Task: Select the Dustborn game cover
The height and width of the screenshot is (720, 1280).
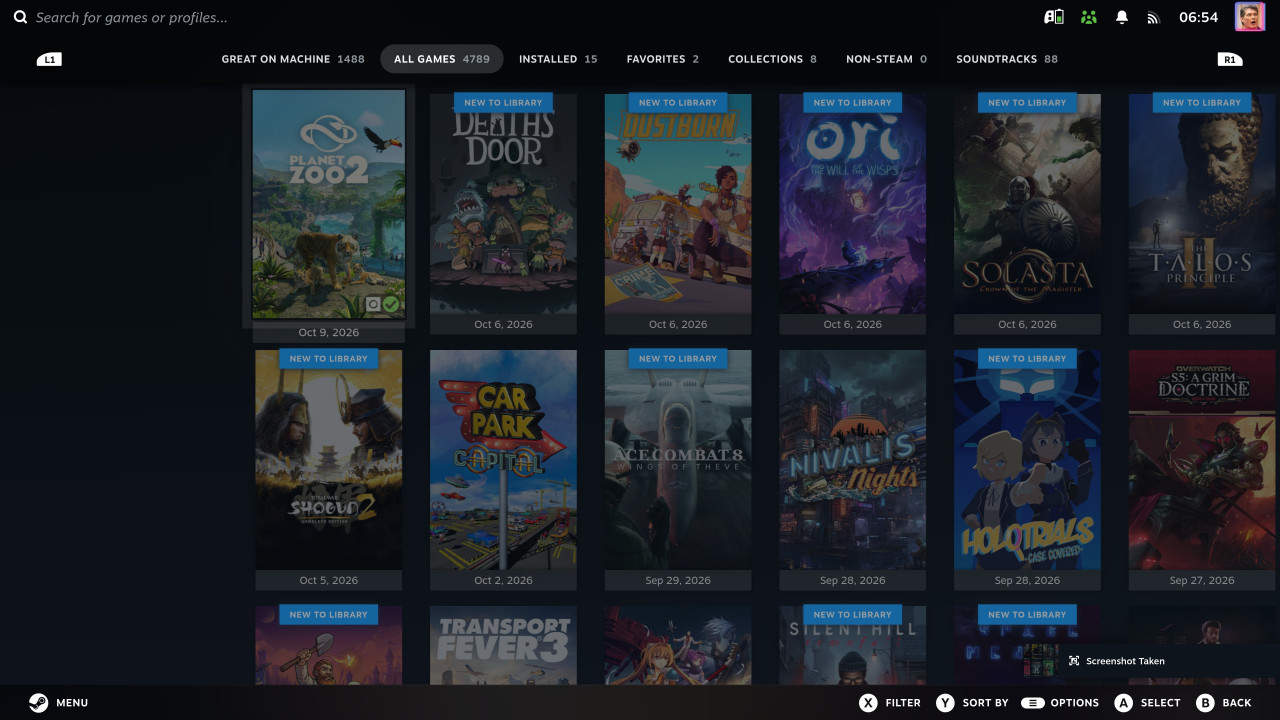Action: pos(678,204)
